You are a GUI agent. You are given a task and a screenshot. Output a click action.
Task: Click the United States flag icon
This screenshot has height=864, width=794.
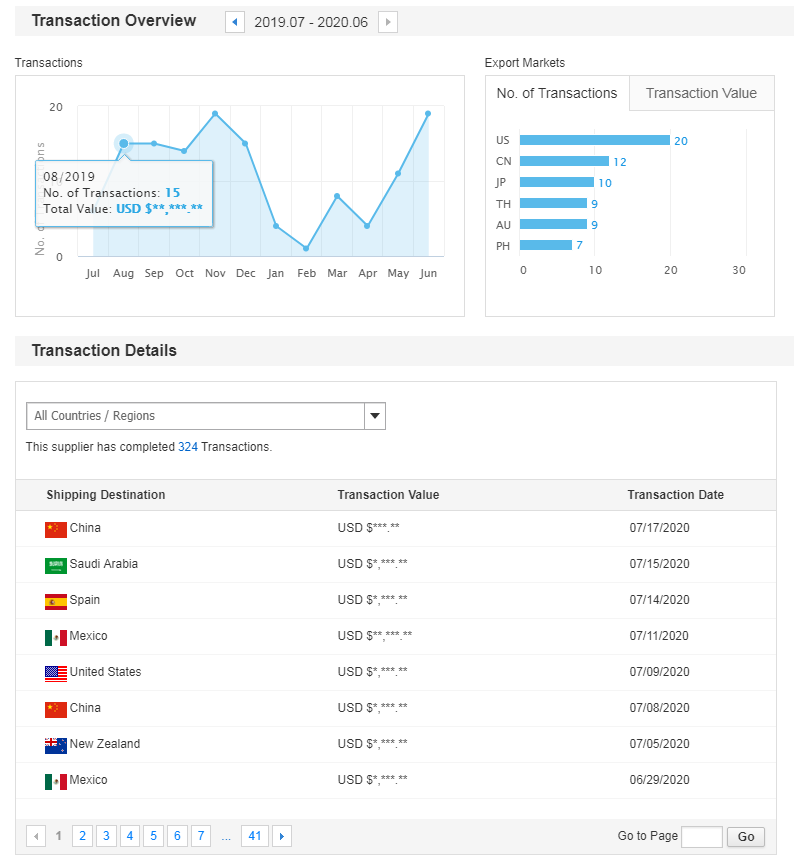click(x=56, y=673)
